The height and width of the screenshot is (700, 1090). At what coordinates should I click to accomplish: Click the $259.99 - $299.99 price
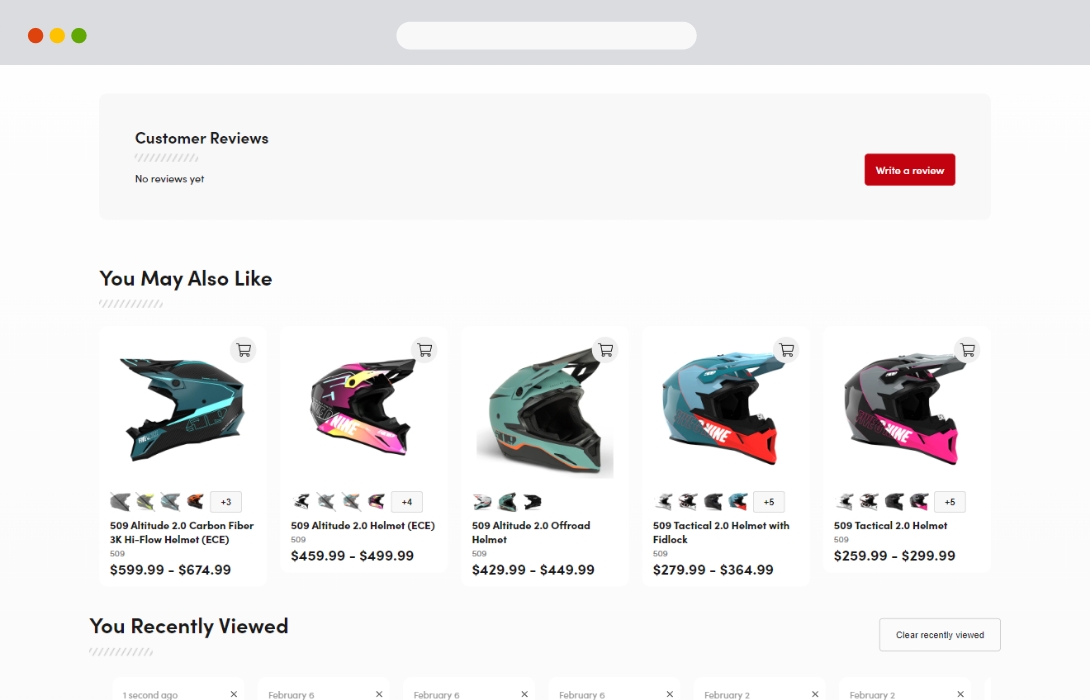[x=895, y=556]
